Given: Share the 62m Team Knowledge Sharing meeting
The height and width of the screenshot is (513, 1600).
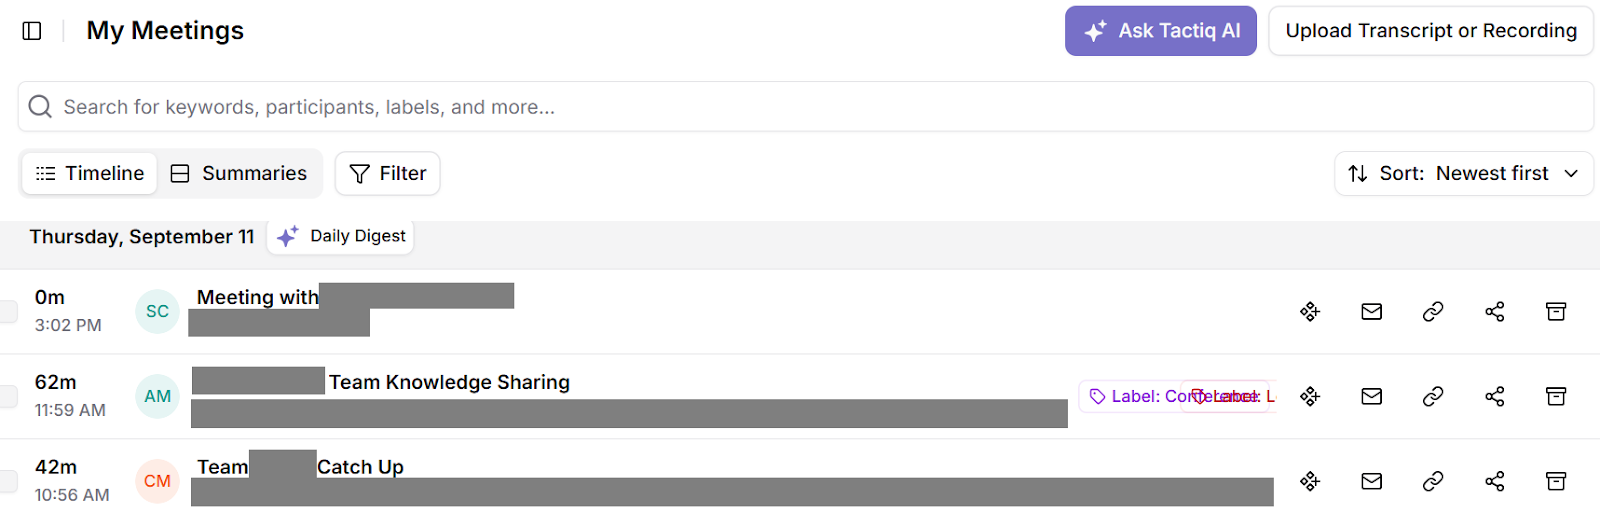Looking at the screenshot, I should pyautogui.click(x=1495, y=397).
